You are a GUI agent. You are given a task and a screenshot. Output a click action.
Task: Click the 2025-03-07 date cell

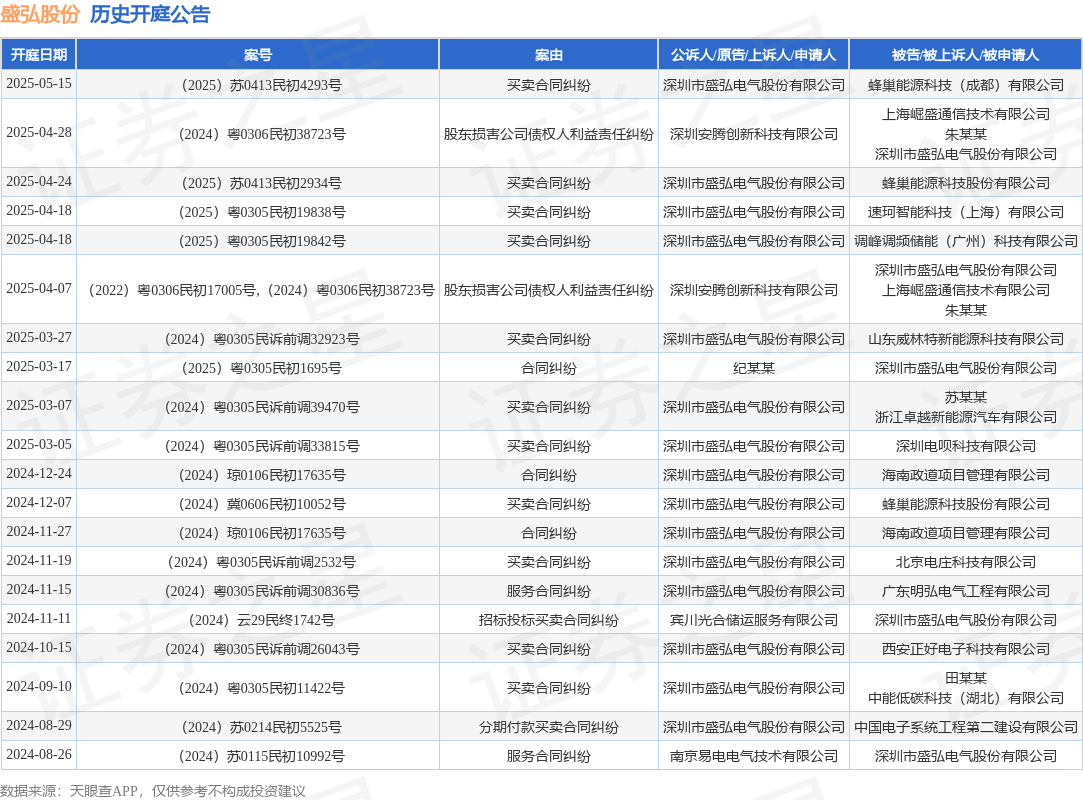click(x=39, y=406)
